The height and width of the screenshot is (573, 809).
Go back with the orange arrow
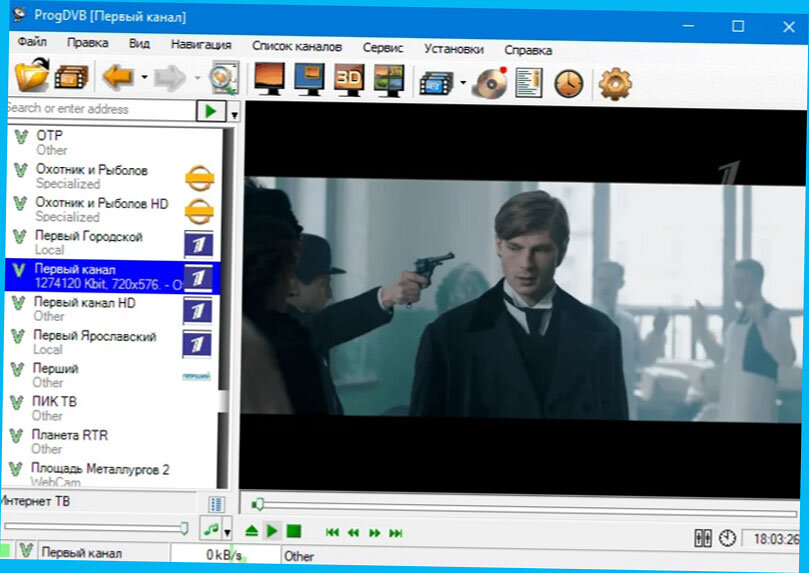(x=118, y=77)
